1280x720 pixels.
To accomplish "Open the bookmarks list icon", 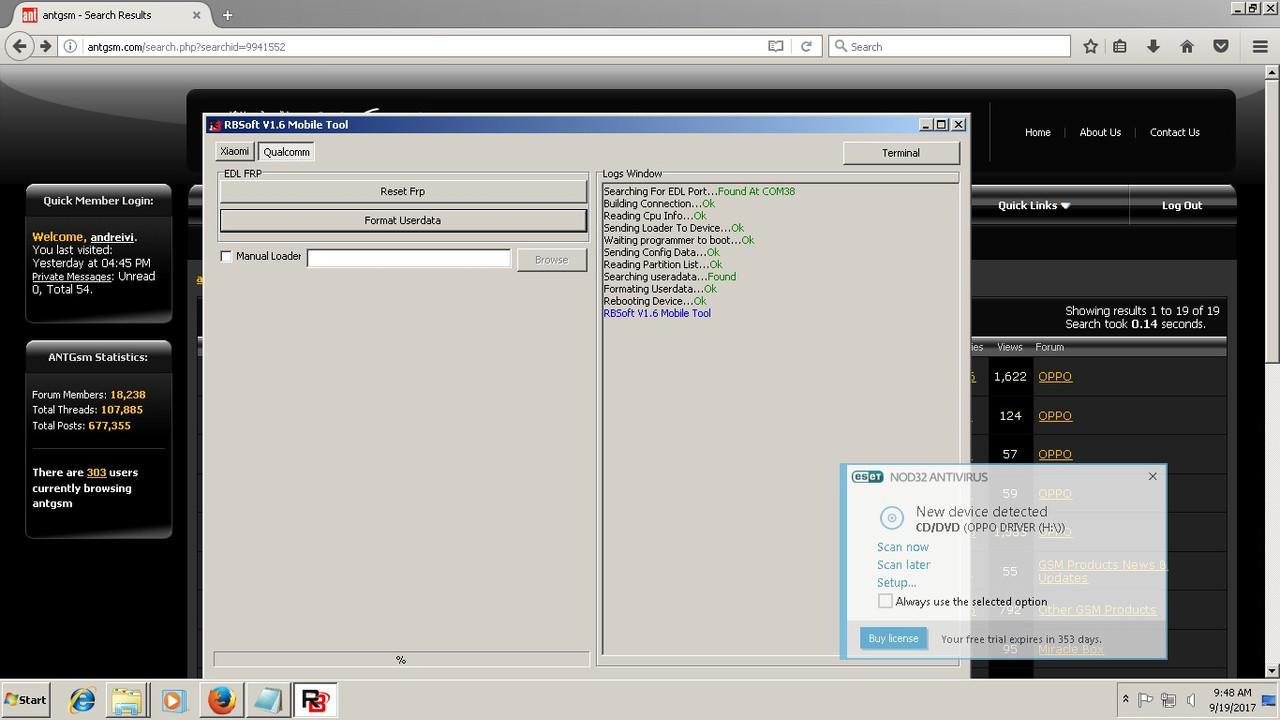I will 1120,46.
